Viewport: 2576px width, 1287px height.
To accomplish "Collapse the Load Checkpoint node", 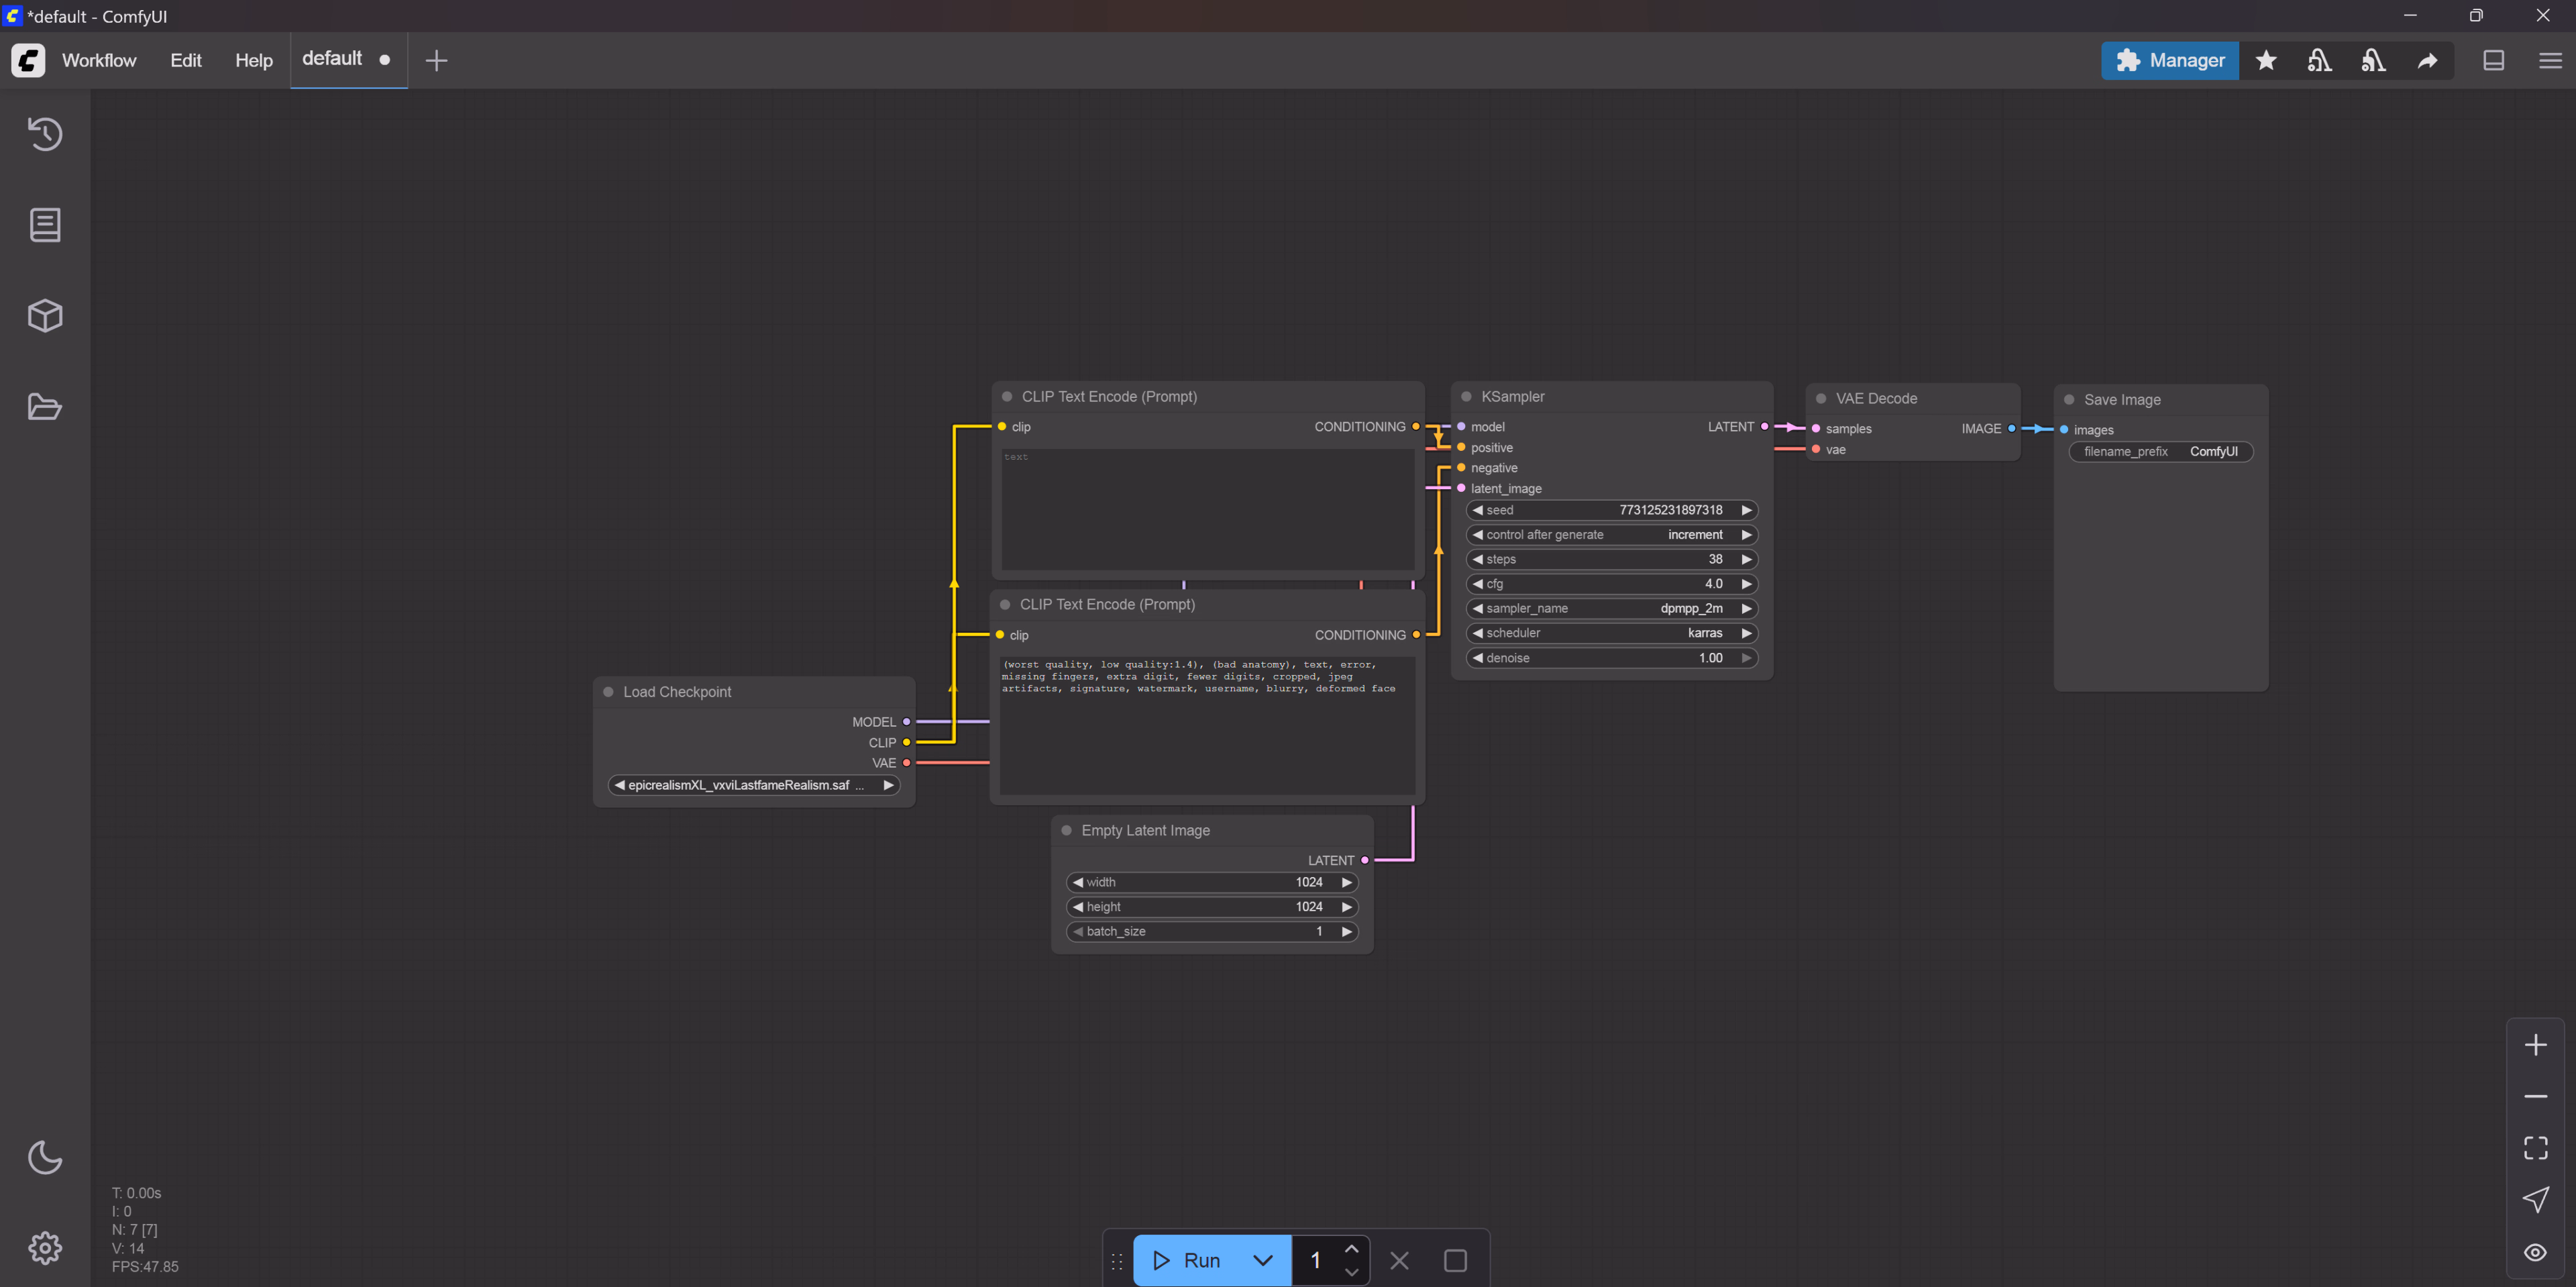I will click(608, 692).
